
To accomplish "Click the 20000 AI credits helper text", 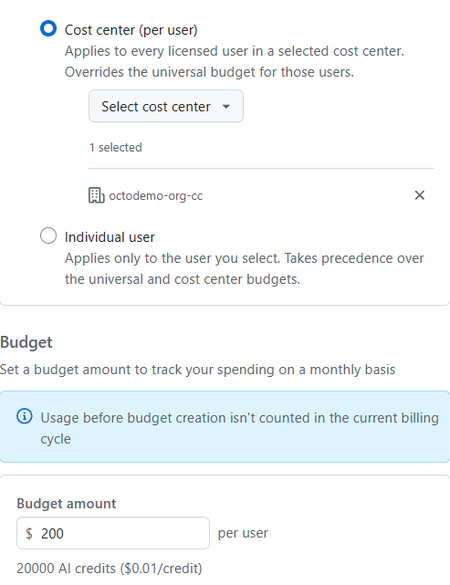I will coord(109,569).
